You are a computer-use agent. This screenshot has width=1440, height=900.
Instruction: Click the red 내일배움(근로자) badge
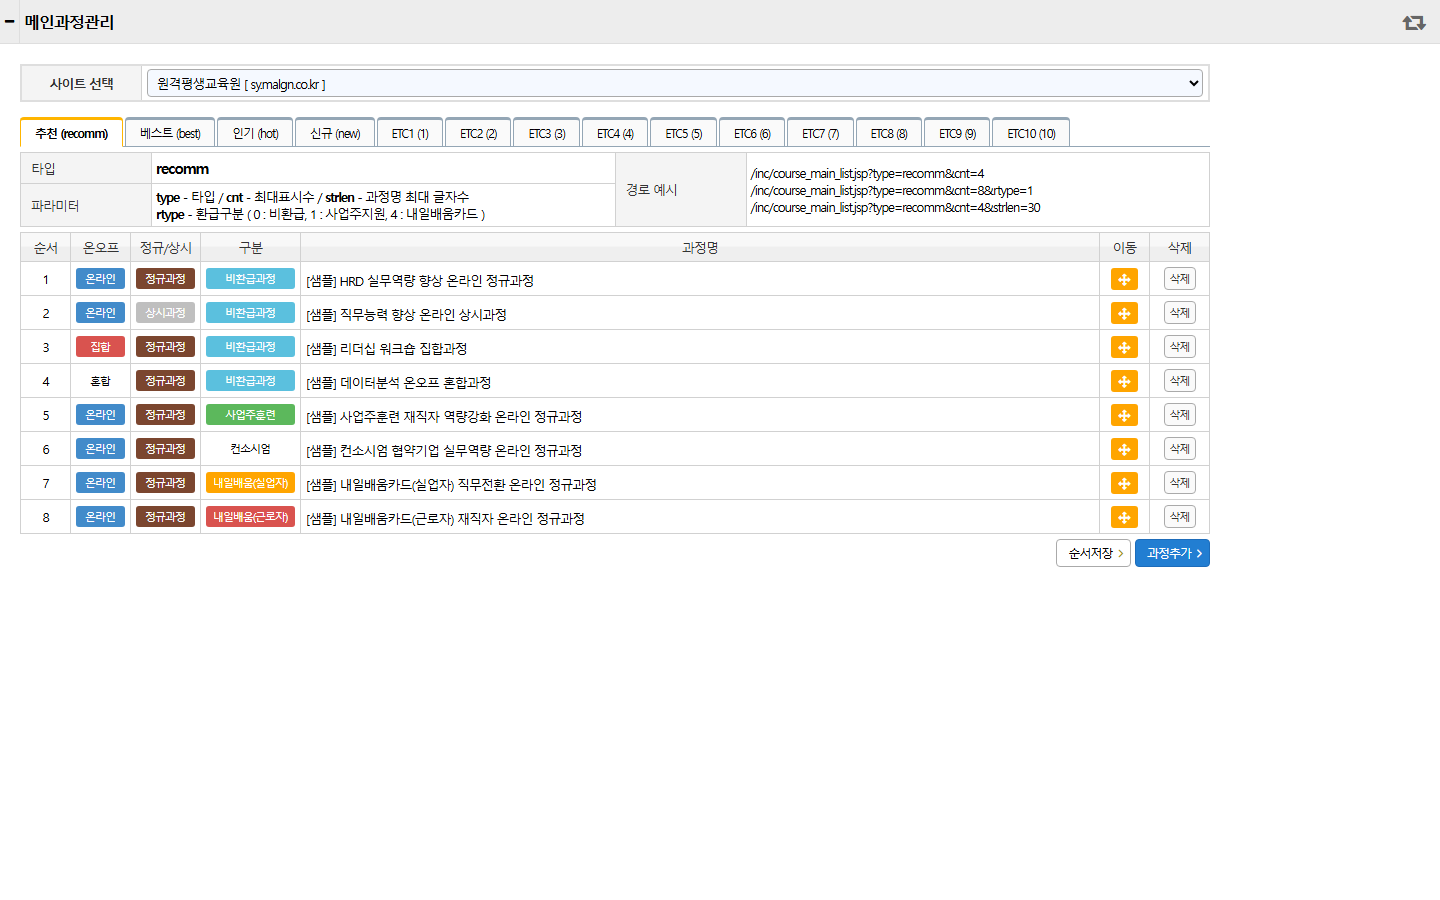pos(250,517)
